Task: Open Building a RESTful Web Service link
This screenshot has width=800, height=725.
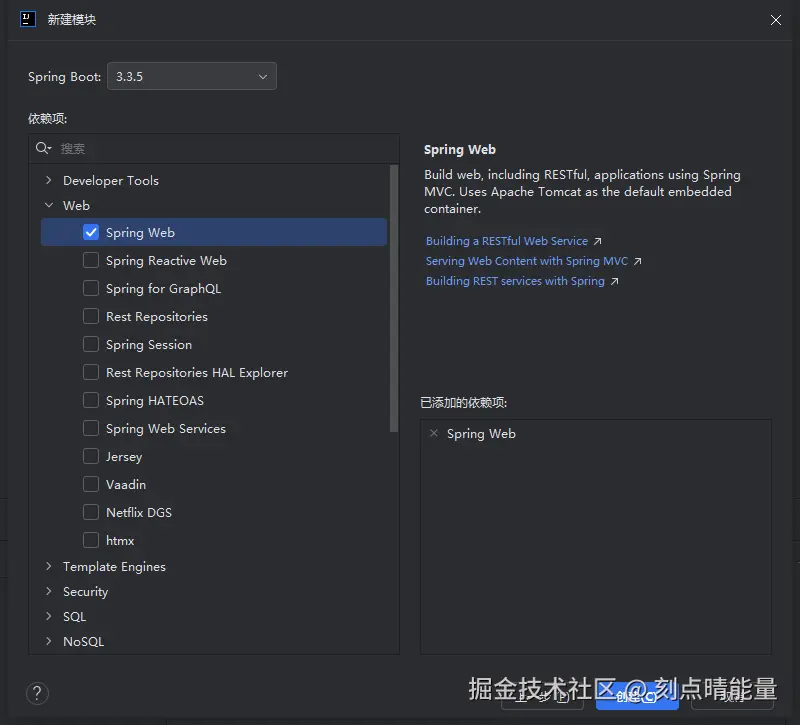Action: tap(513, 241)
